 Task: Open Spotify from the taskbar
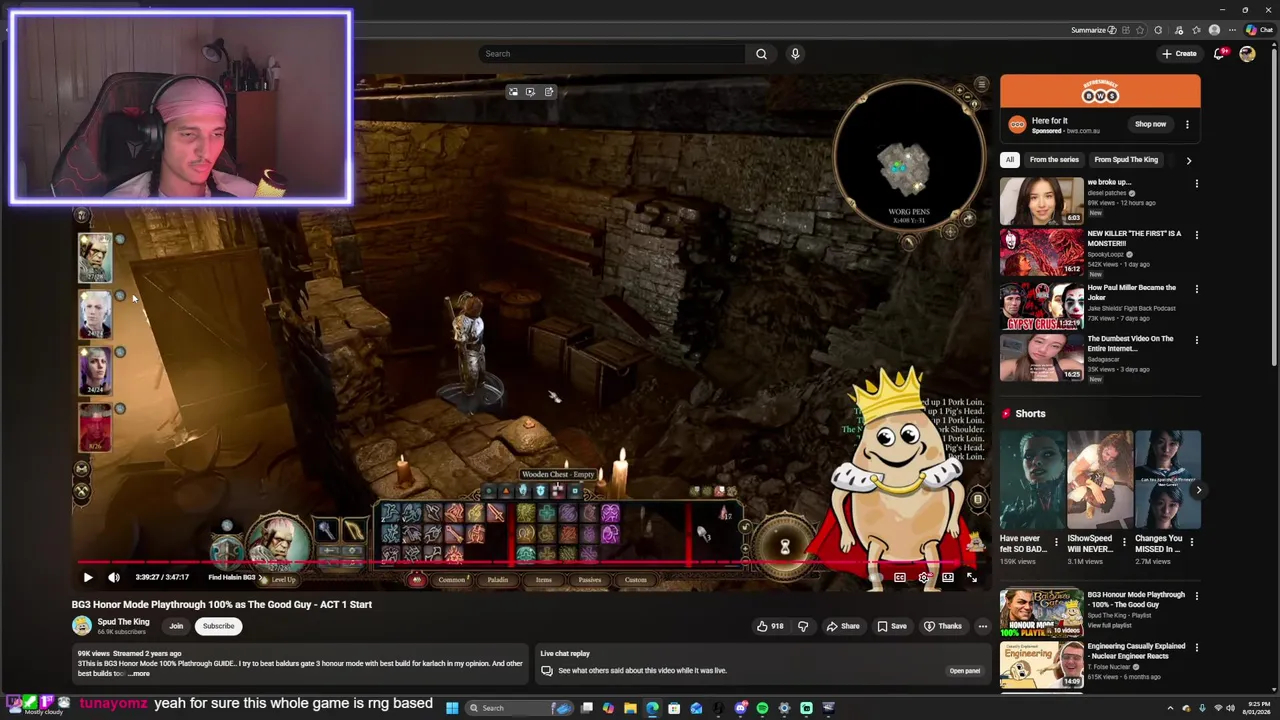pyautogui.click(x=762, y=708)
